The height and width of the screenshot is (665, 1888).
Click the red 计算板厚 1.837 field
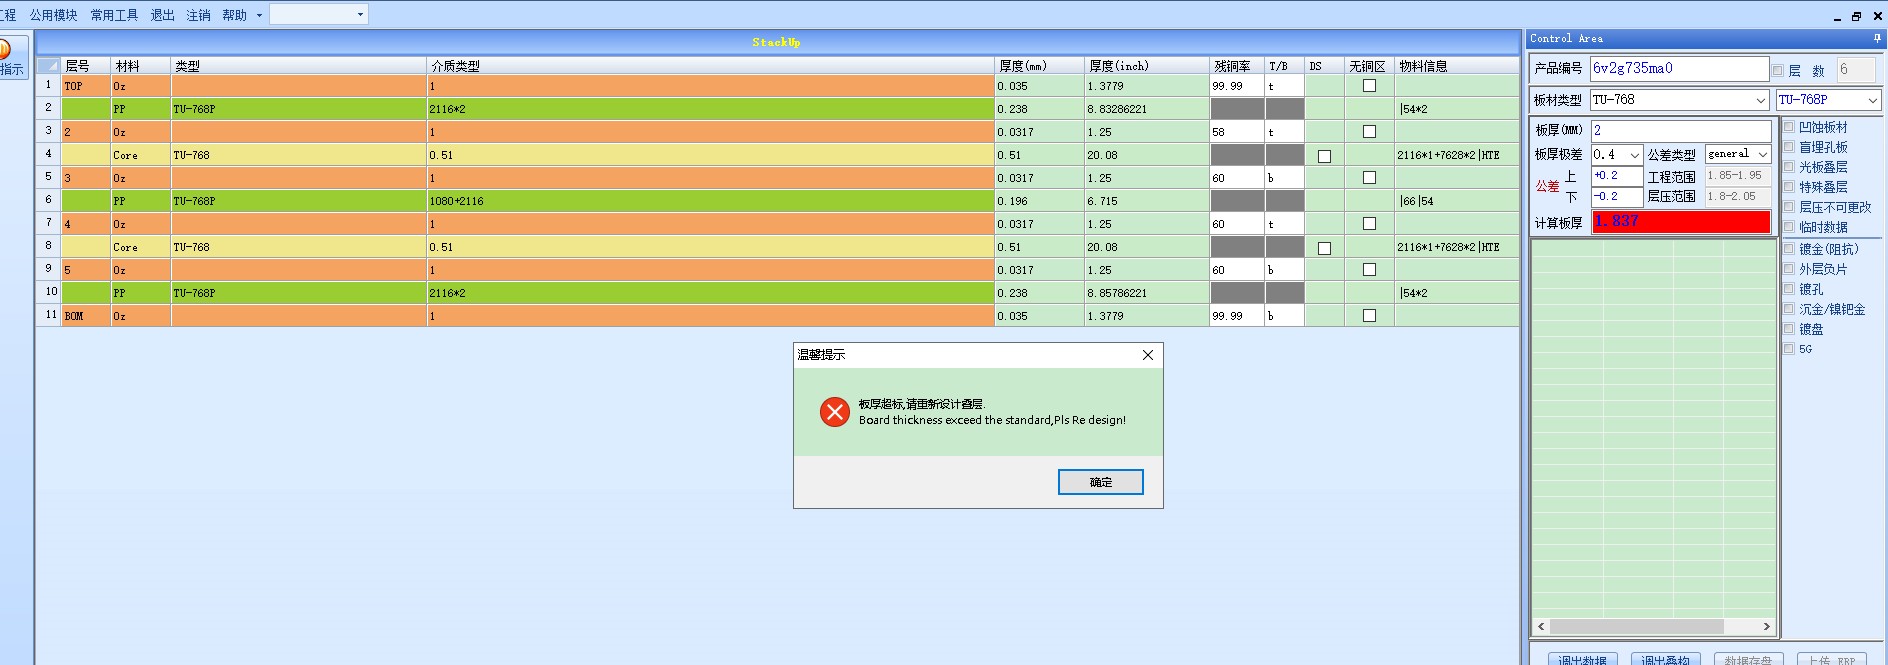(1681, 222)
